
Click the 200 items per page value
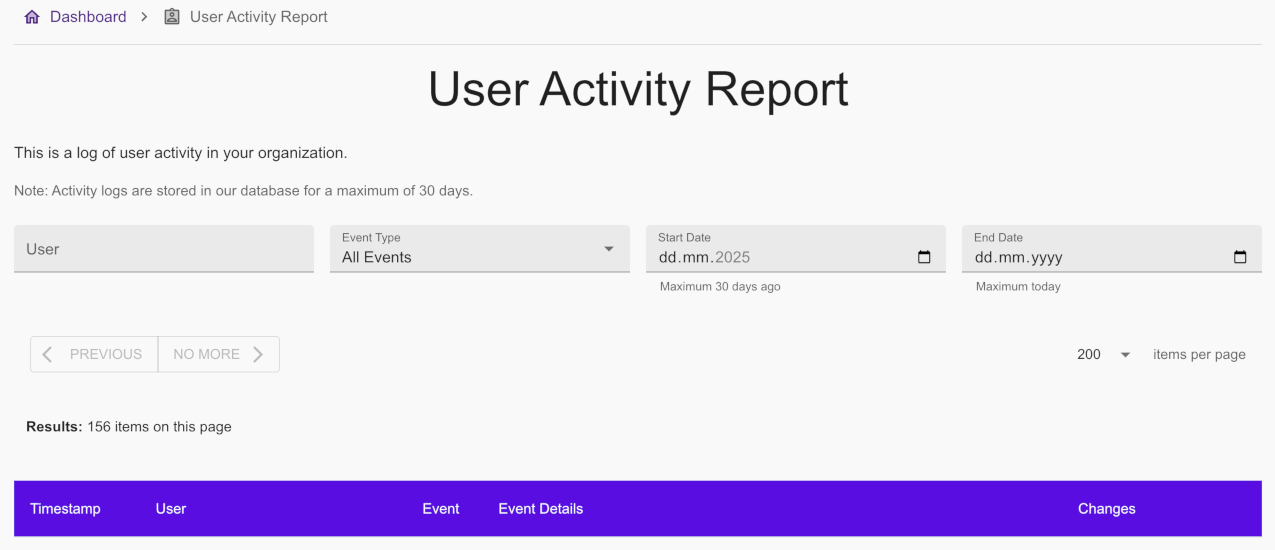click(1089, 354)
